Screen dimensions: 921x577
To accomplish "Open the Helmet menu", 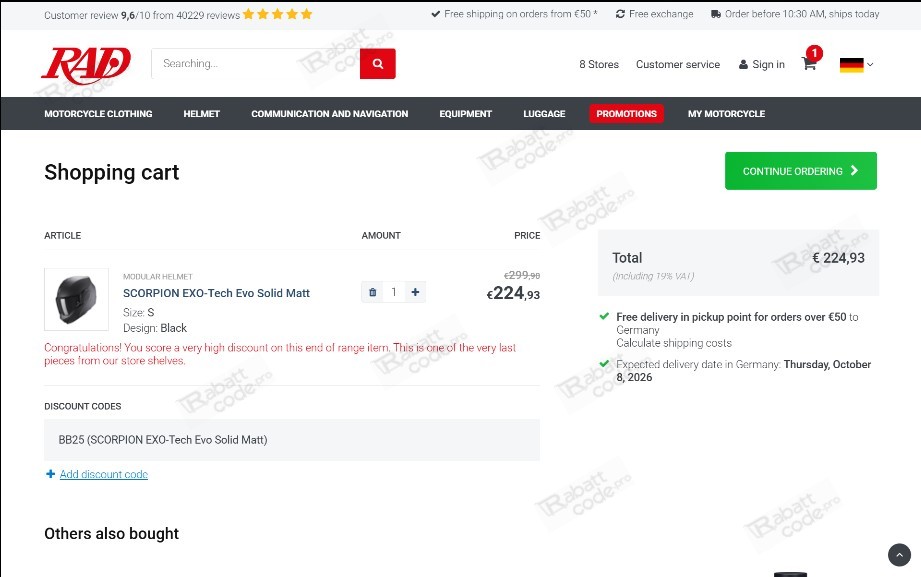I will click(201, 114).
